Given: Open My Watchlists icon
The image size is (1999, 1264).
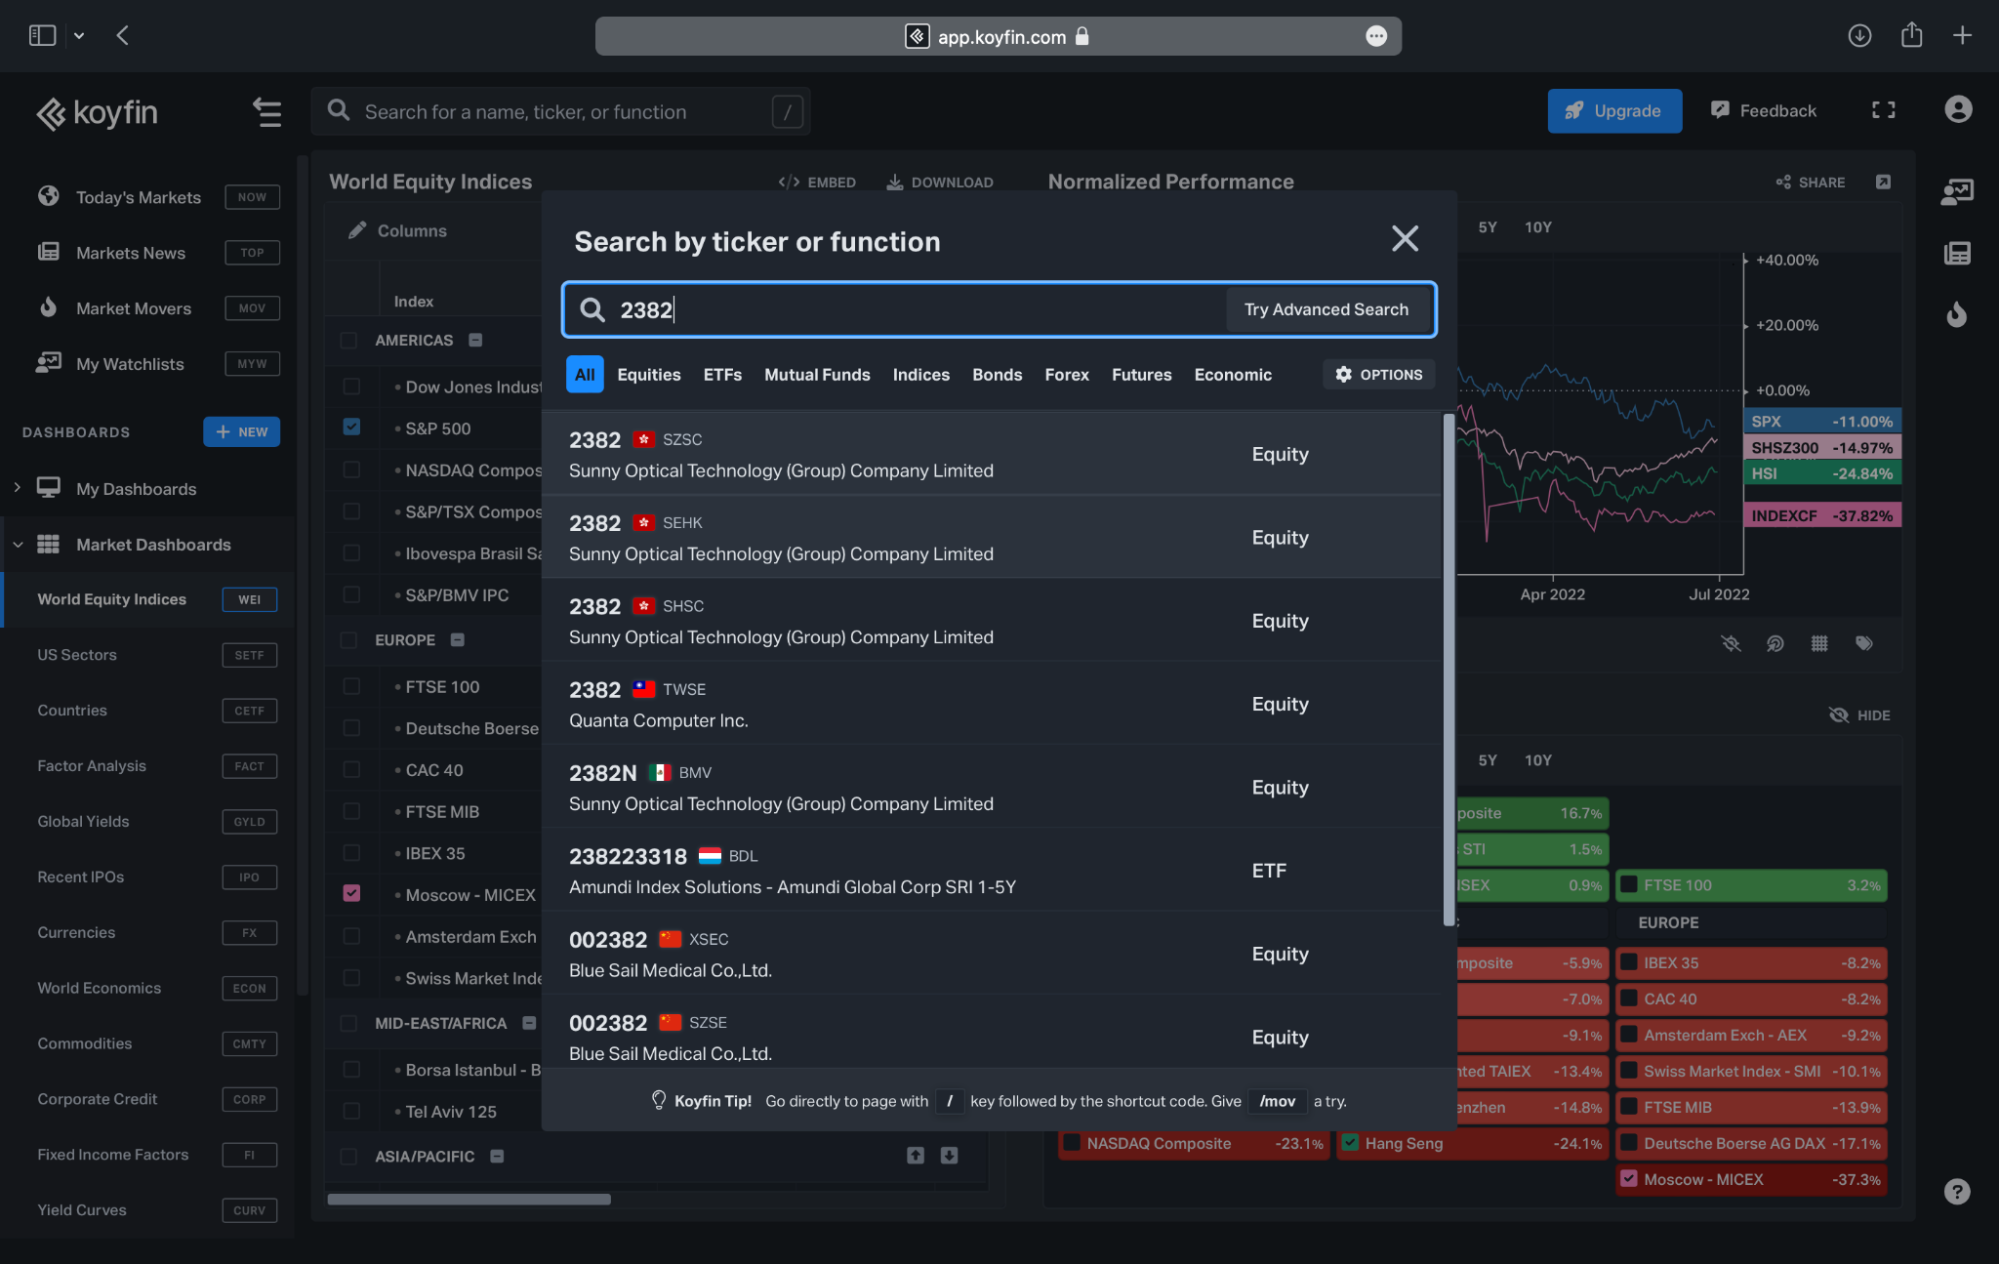Looking at the screenshot, I should (x=48, y=363).
